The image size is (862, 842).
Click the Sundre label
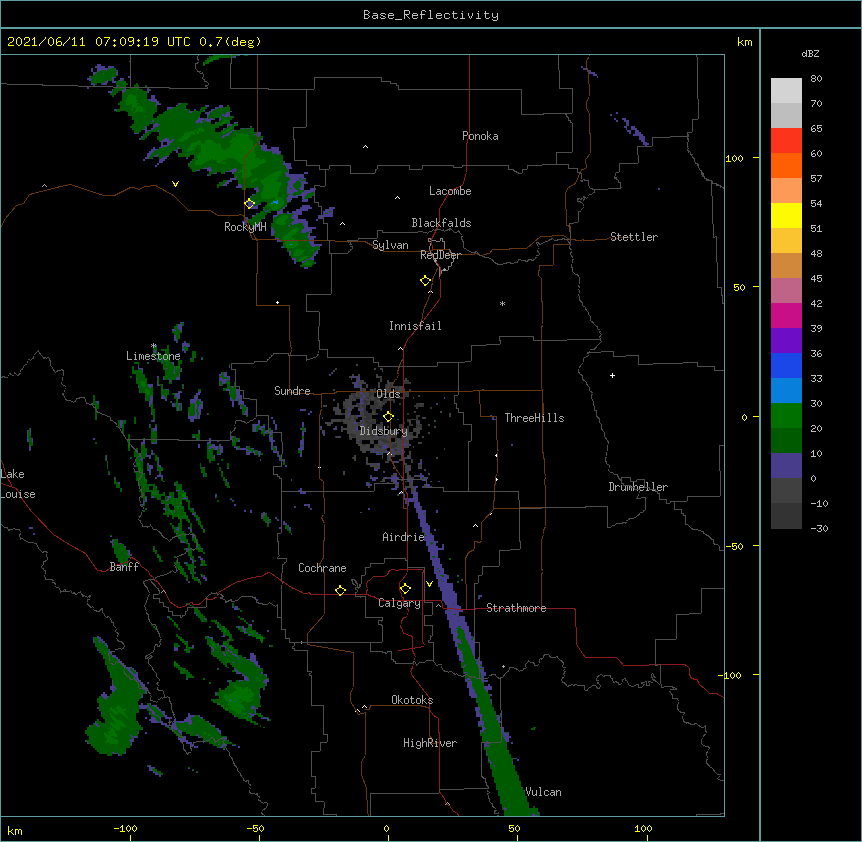(292, 391)
